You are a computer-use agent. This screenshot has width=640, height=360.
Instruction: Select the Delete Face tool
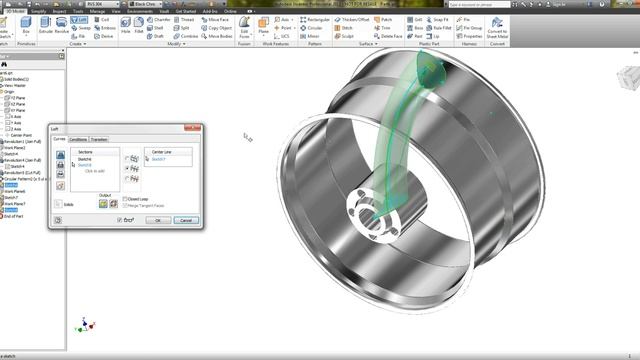(x=388, y=36)
